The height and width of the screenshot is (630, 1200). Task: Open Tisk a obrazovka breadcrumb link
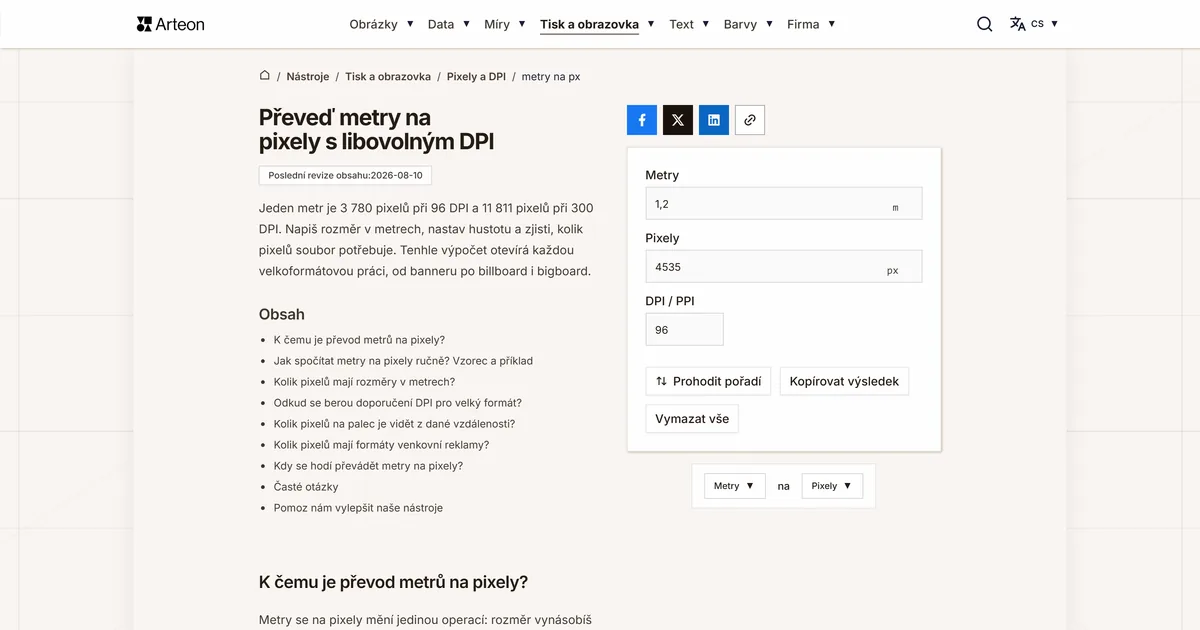coord(388,76)
